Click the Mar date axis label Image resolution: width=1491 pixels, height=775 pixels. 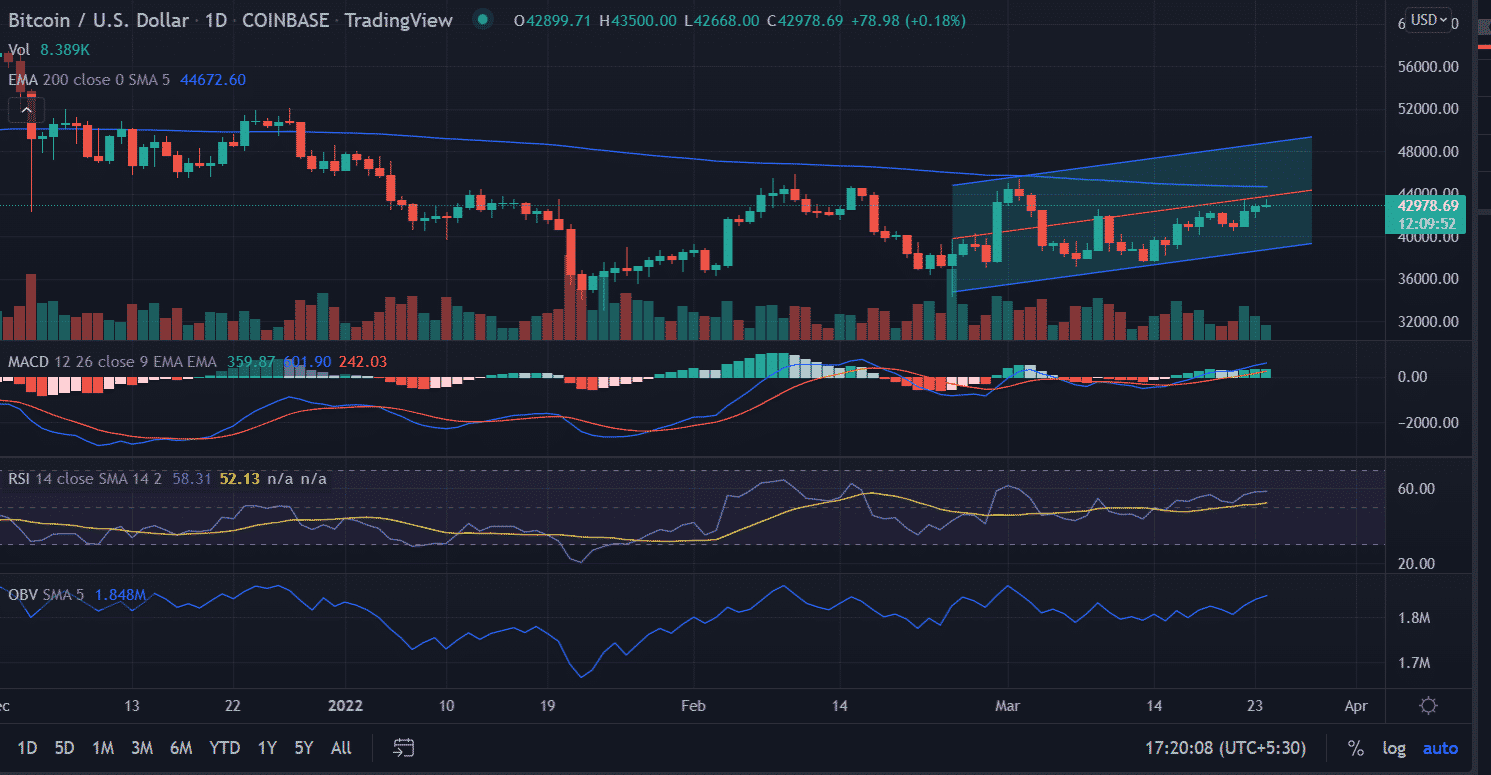click(1010, 706)
